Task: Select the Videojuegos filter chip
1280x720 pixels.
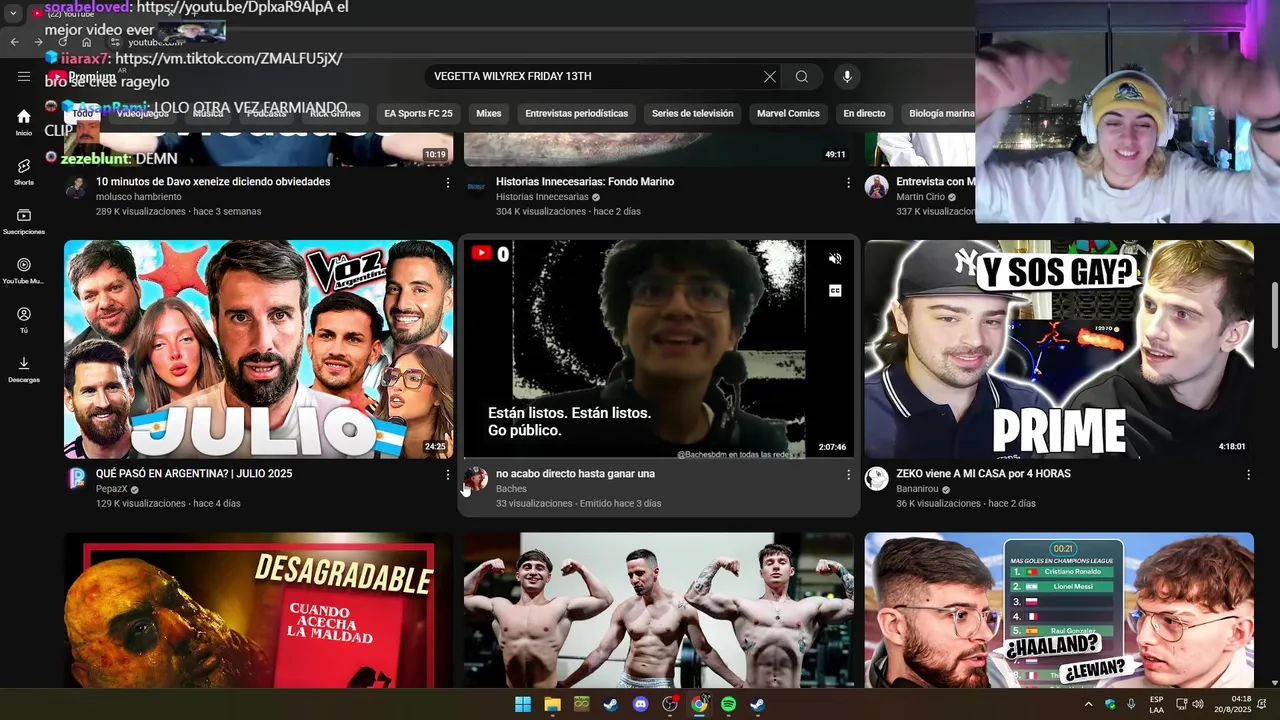Action: click(142, 114)
